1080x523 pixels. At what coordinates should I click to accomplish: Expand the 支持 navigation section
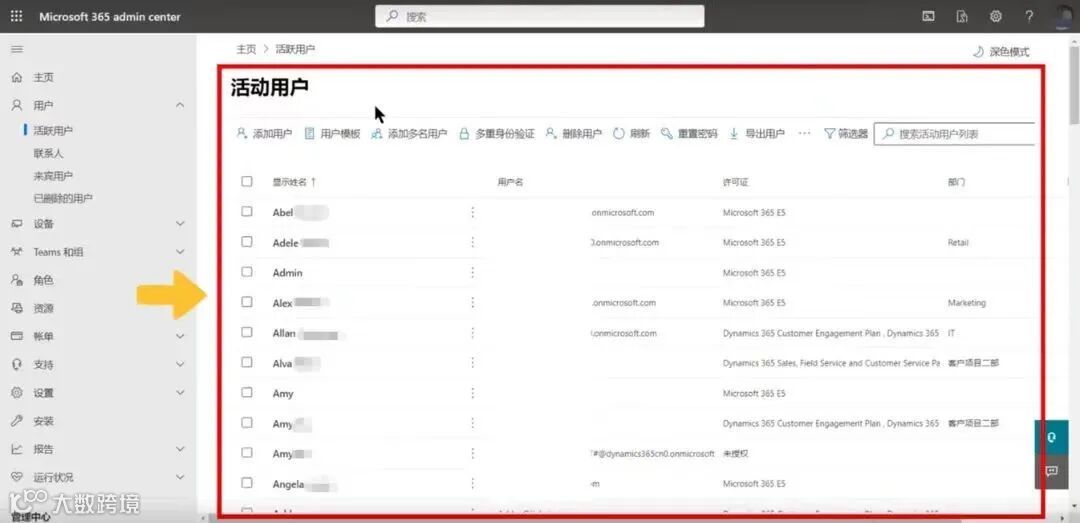tap(180, 365)
